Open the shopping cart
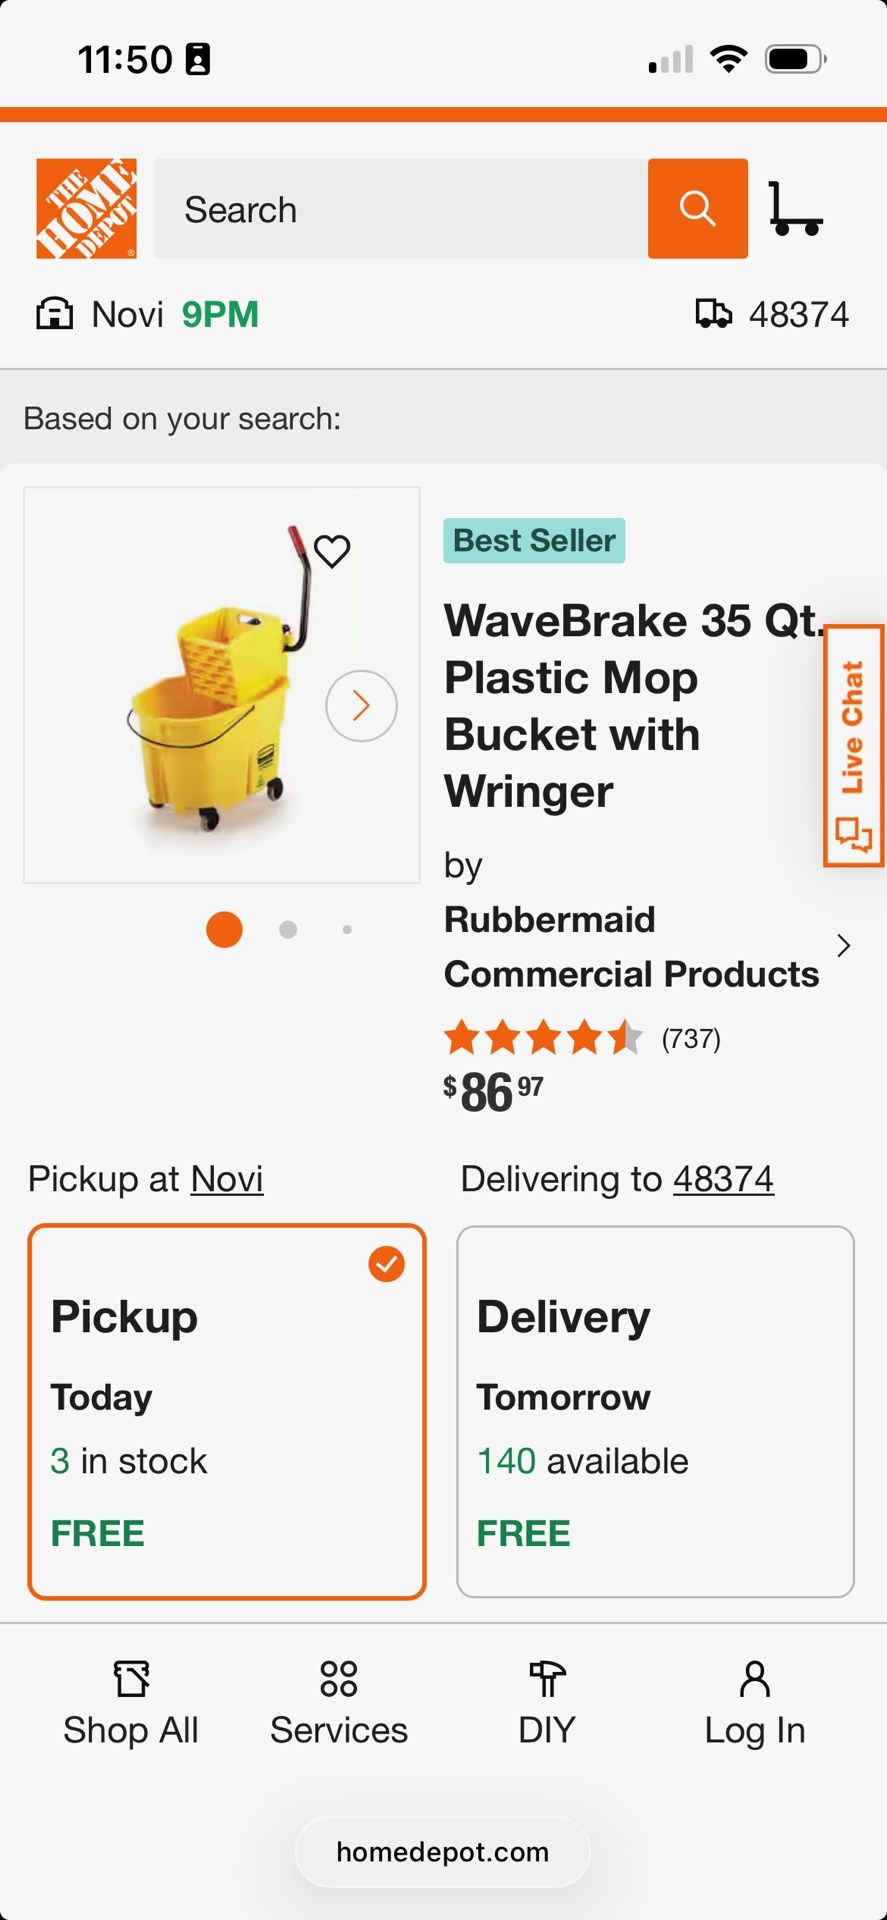Screen dimensions: 887x1920 [795, 208]
